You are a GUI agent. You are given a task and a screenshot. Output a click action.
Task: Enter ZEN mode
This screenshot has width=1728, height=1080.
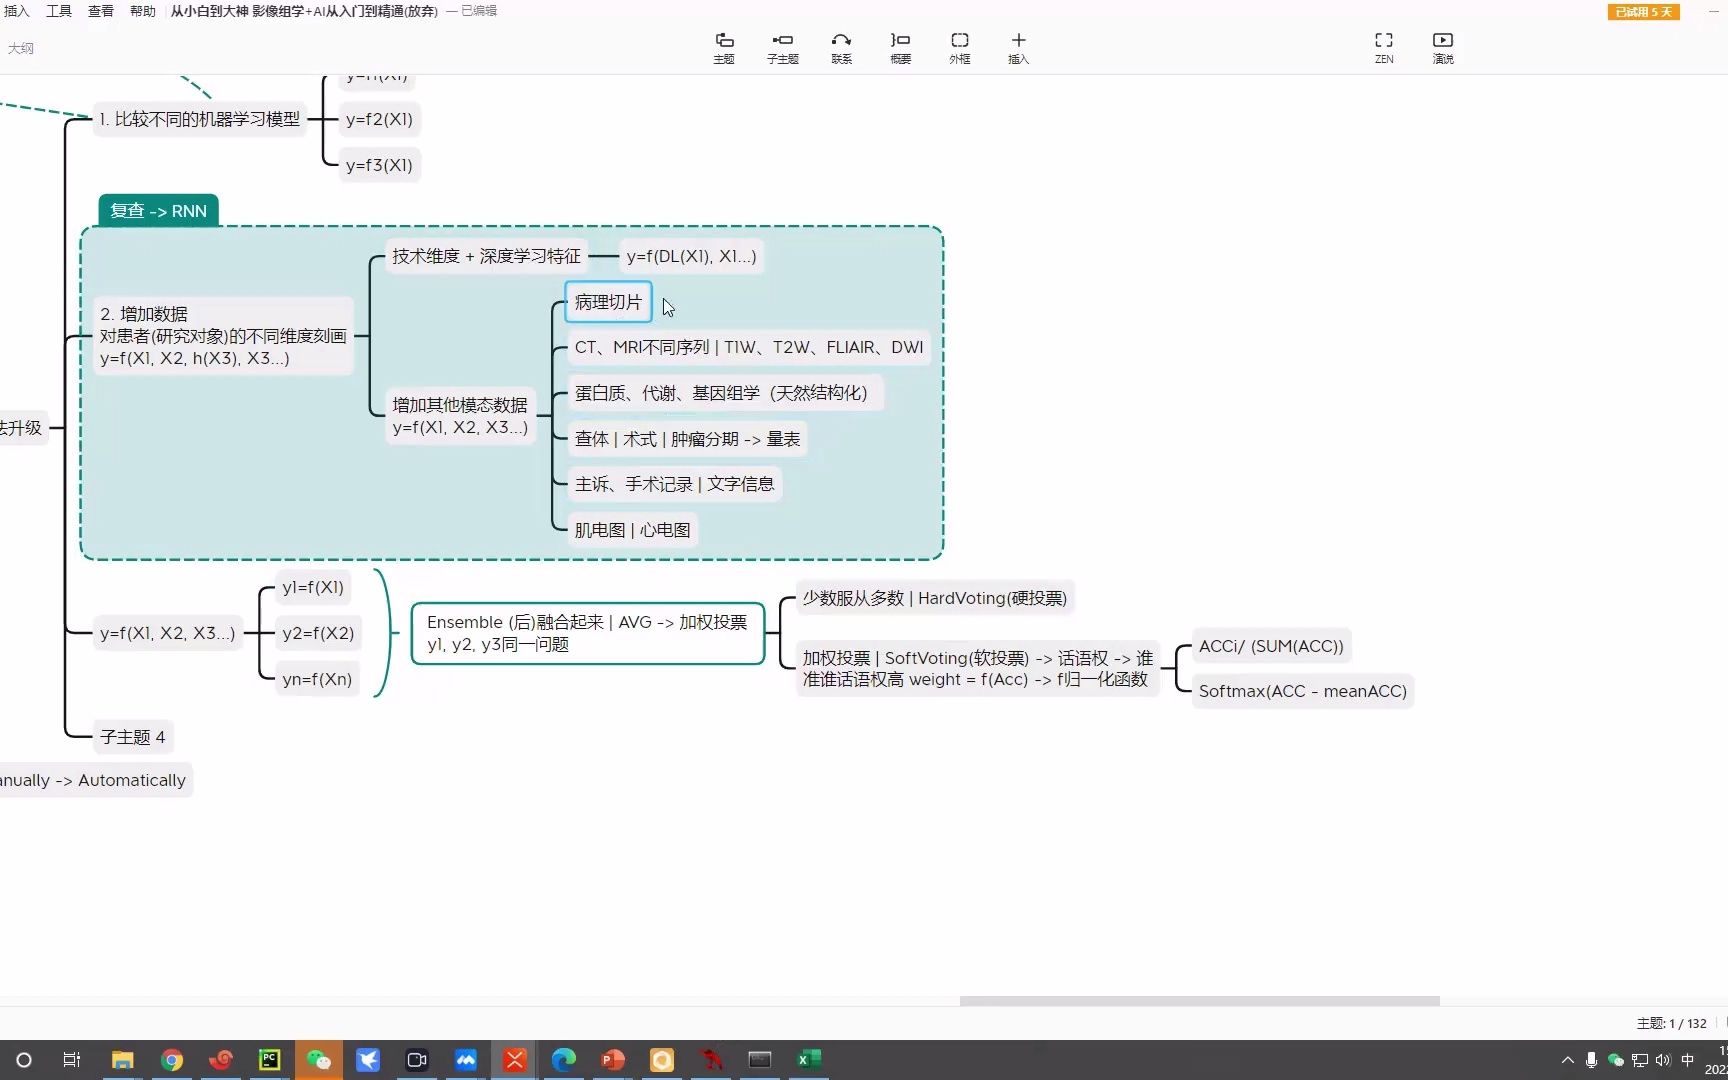[x=1384, y=47]
